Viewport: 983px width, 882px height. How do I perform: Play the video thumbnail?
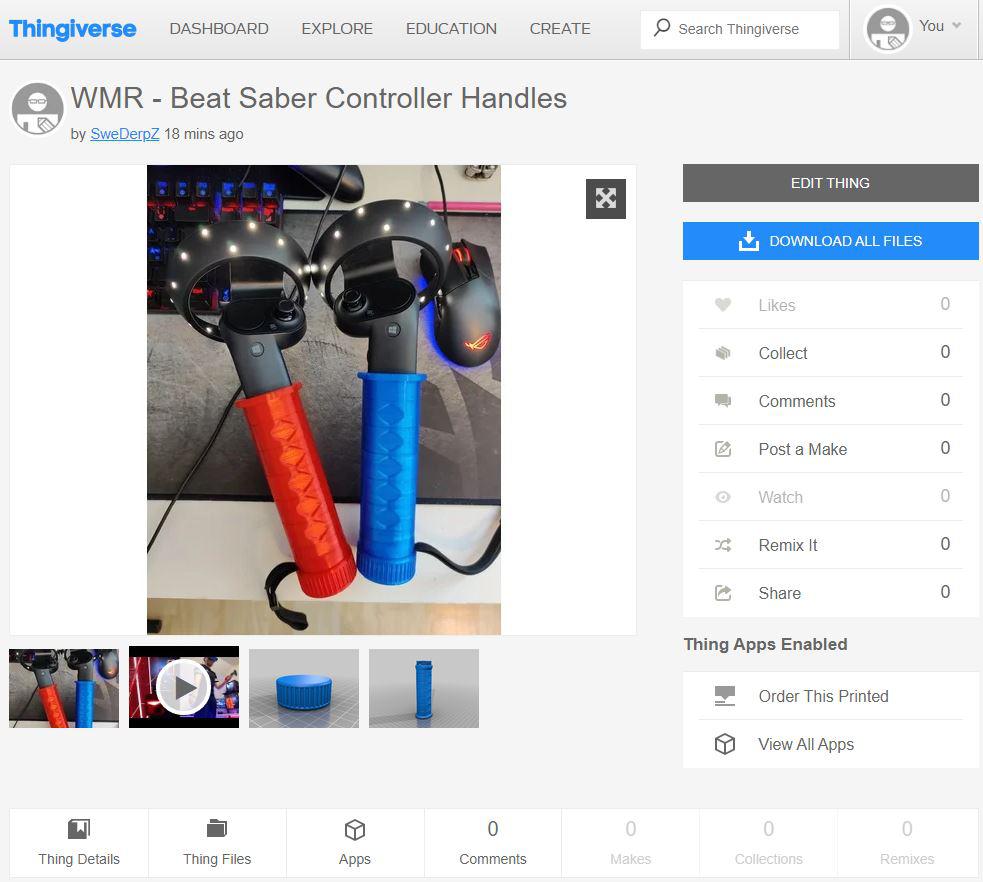[x=183, y=687]
